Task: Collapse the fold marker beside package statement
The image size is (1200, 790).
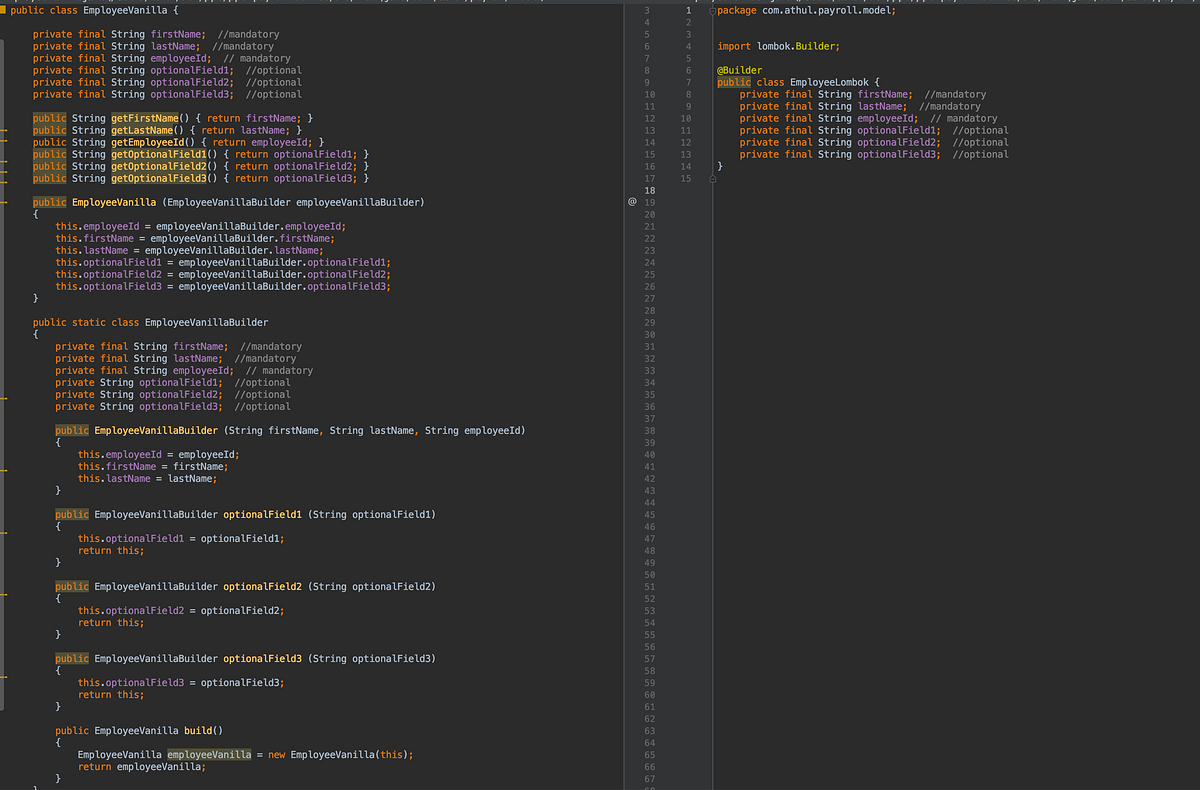Action: click(713, 10)
